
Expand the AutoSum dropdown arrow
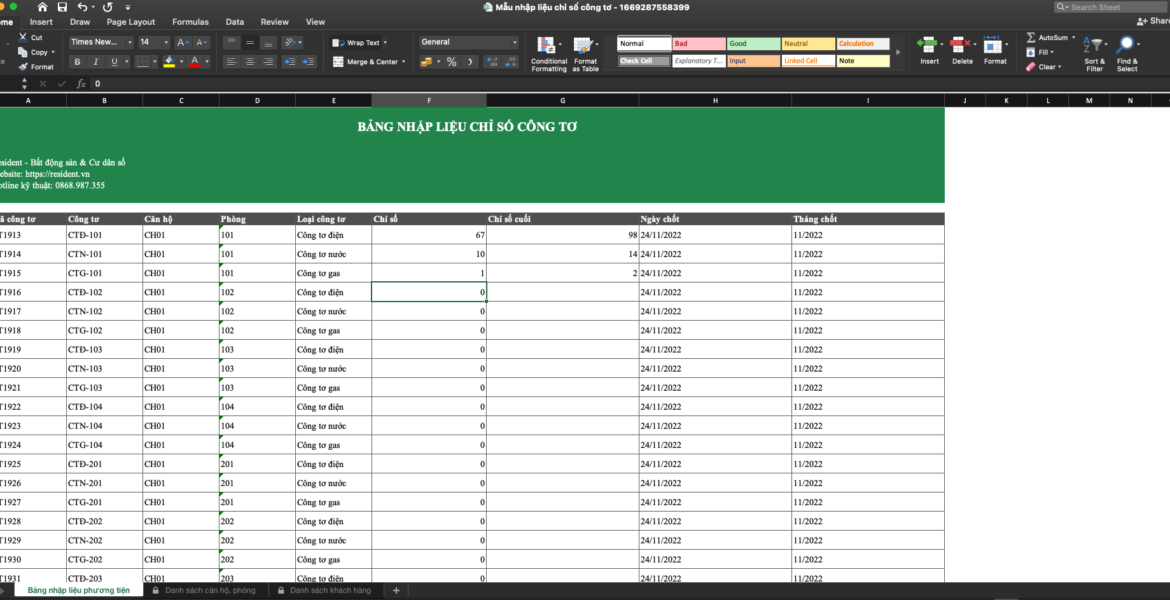tap(1075, 38)
